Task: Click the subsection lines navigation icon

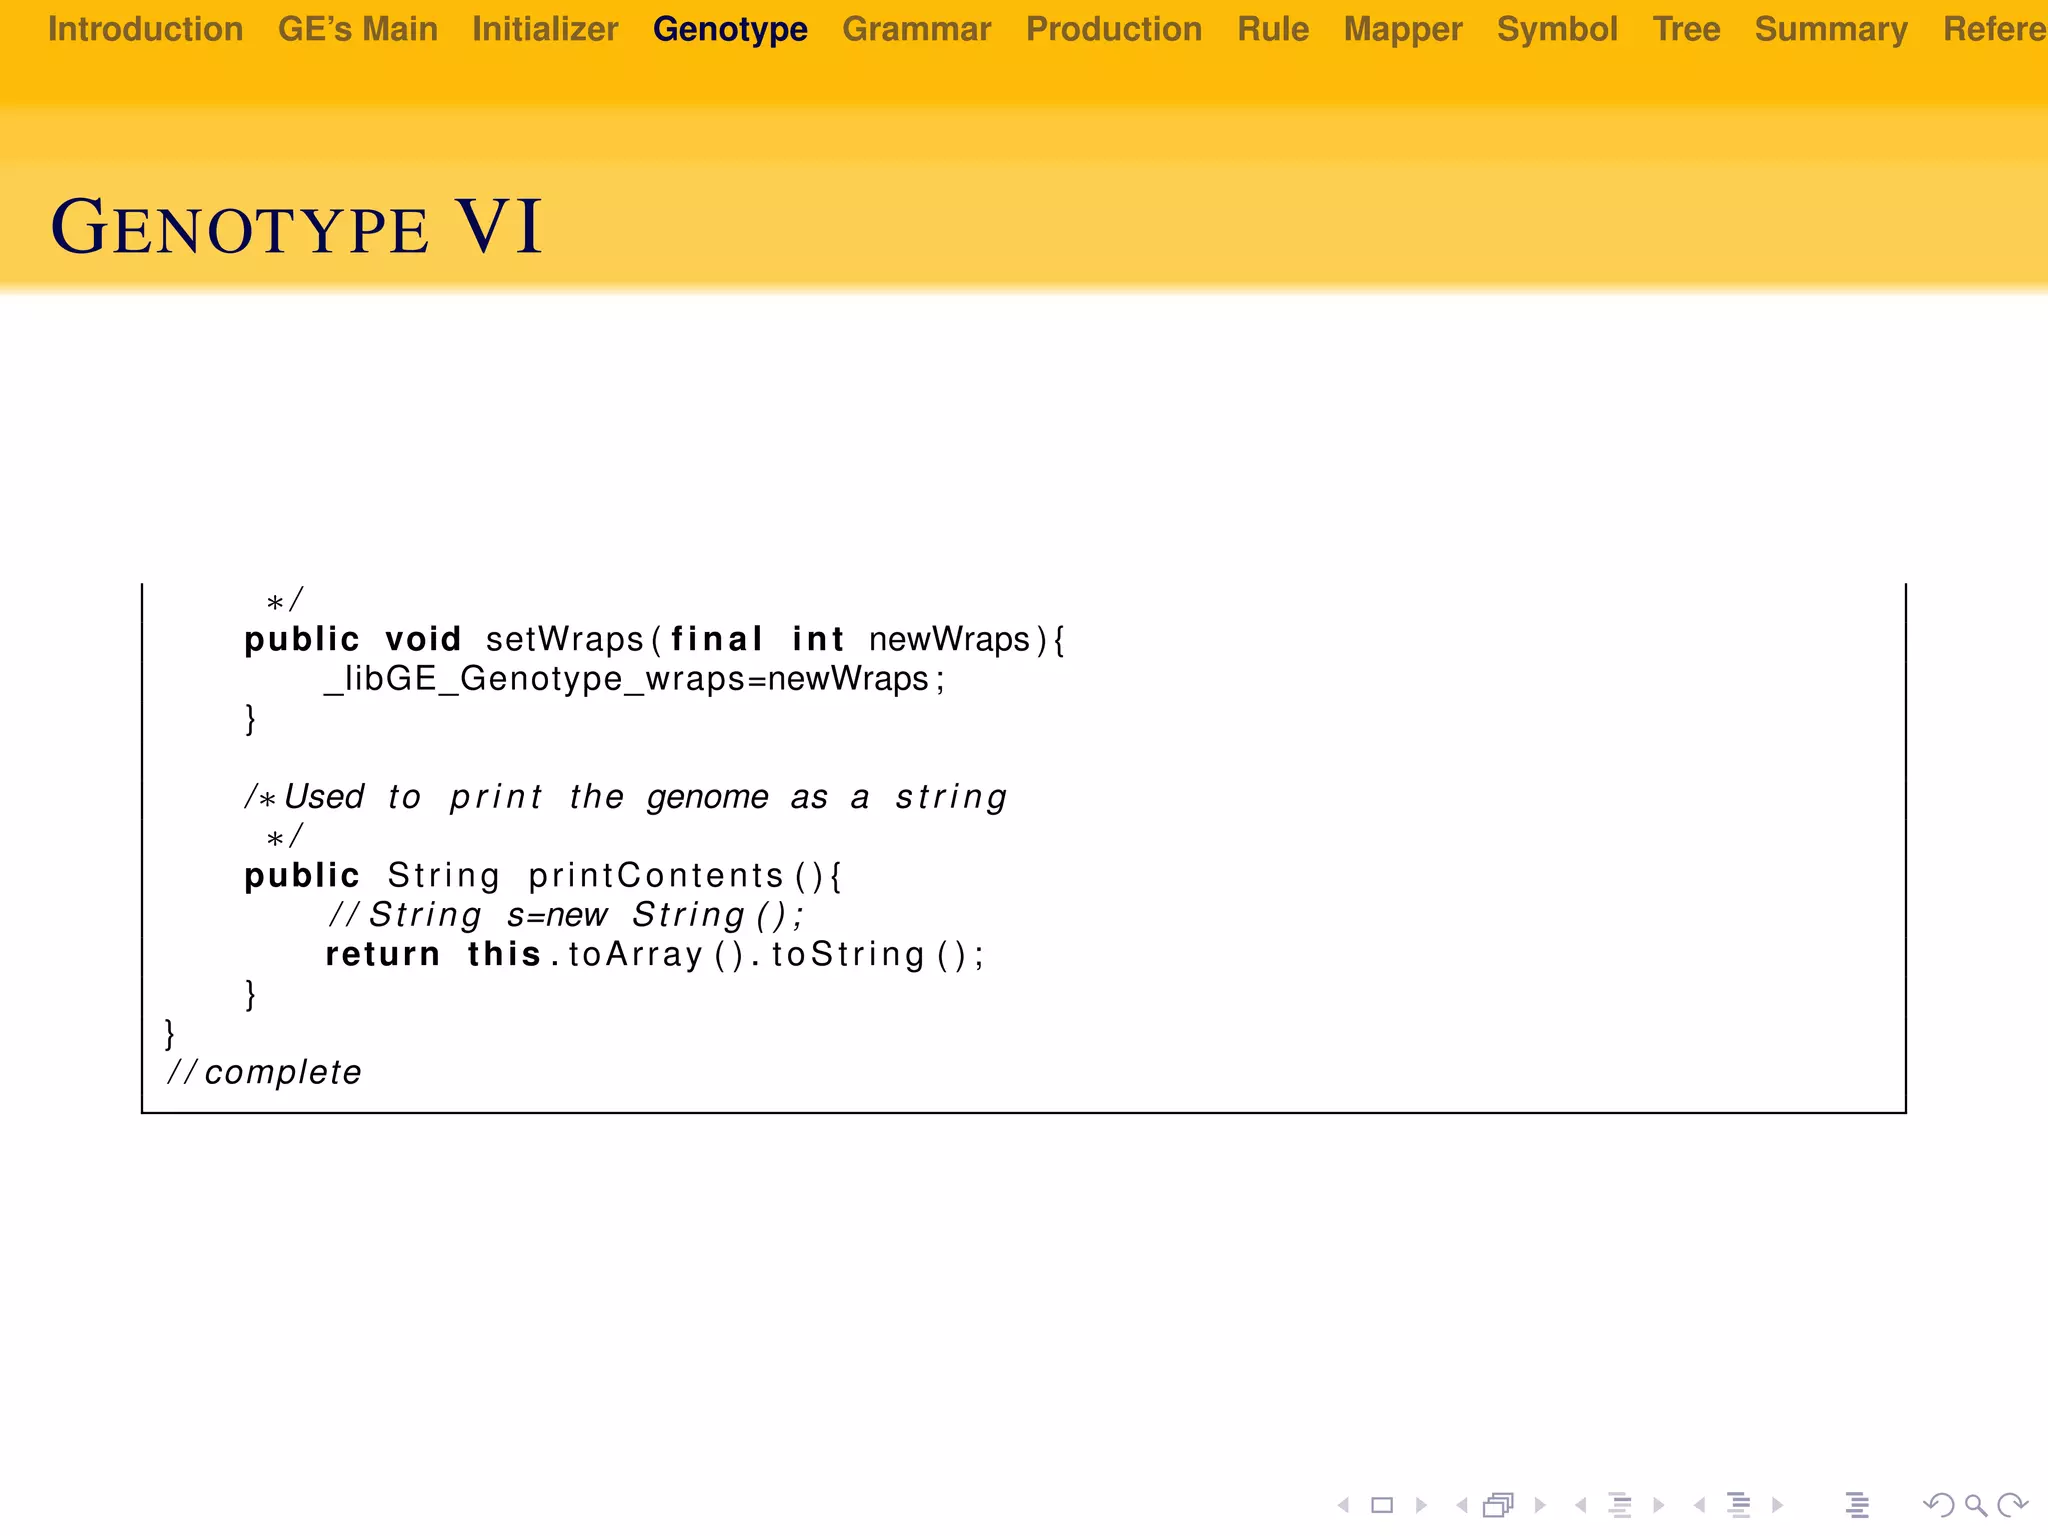Action: [x=1620, y=1505]
